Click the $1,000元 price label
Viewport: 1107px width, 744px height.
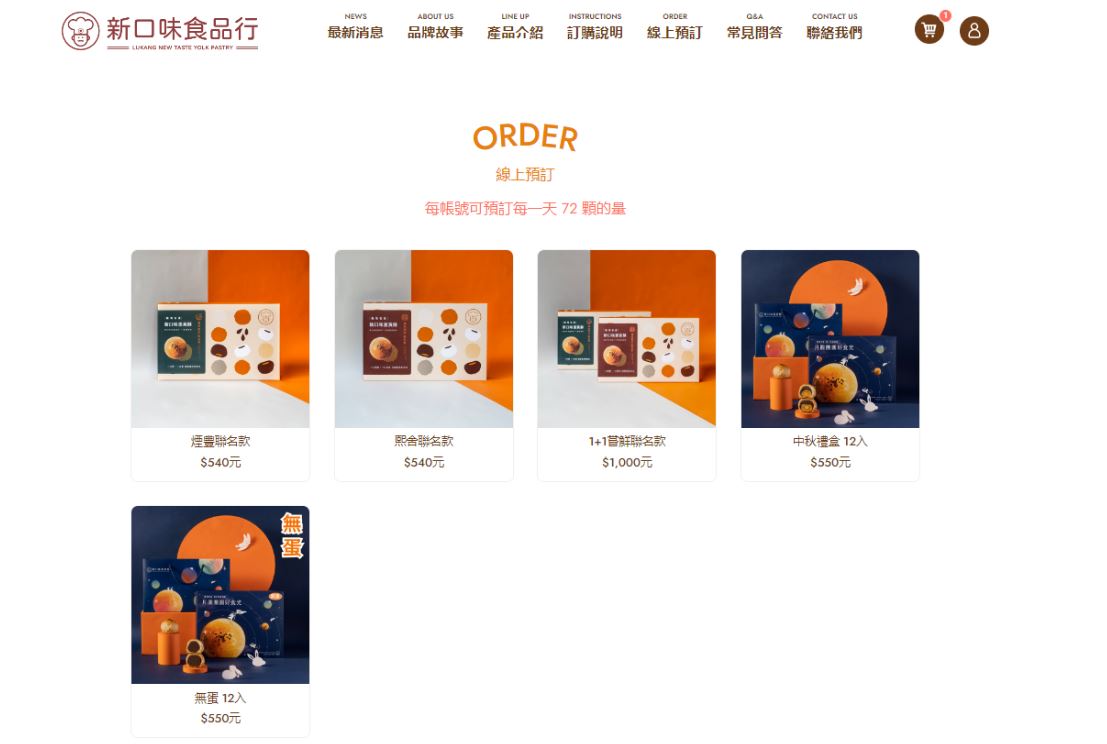click(x=627, y=462)
